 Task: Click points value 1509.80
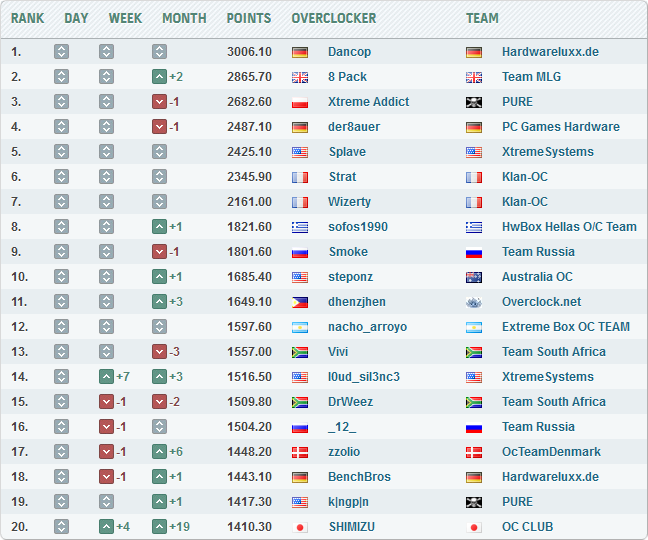coord(249,402)
